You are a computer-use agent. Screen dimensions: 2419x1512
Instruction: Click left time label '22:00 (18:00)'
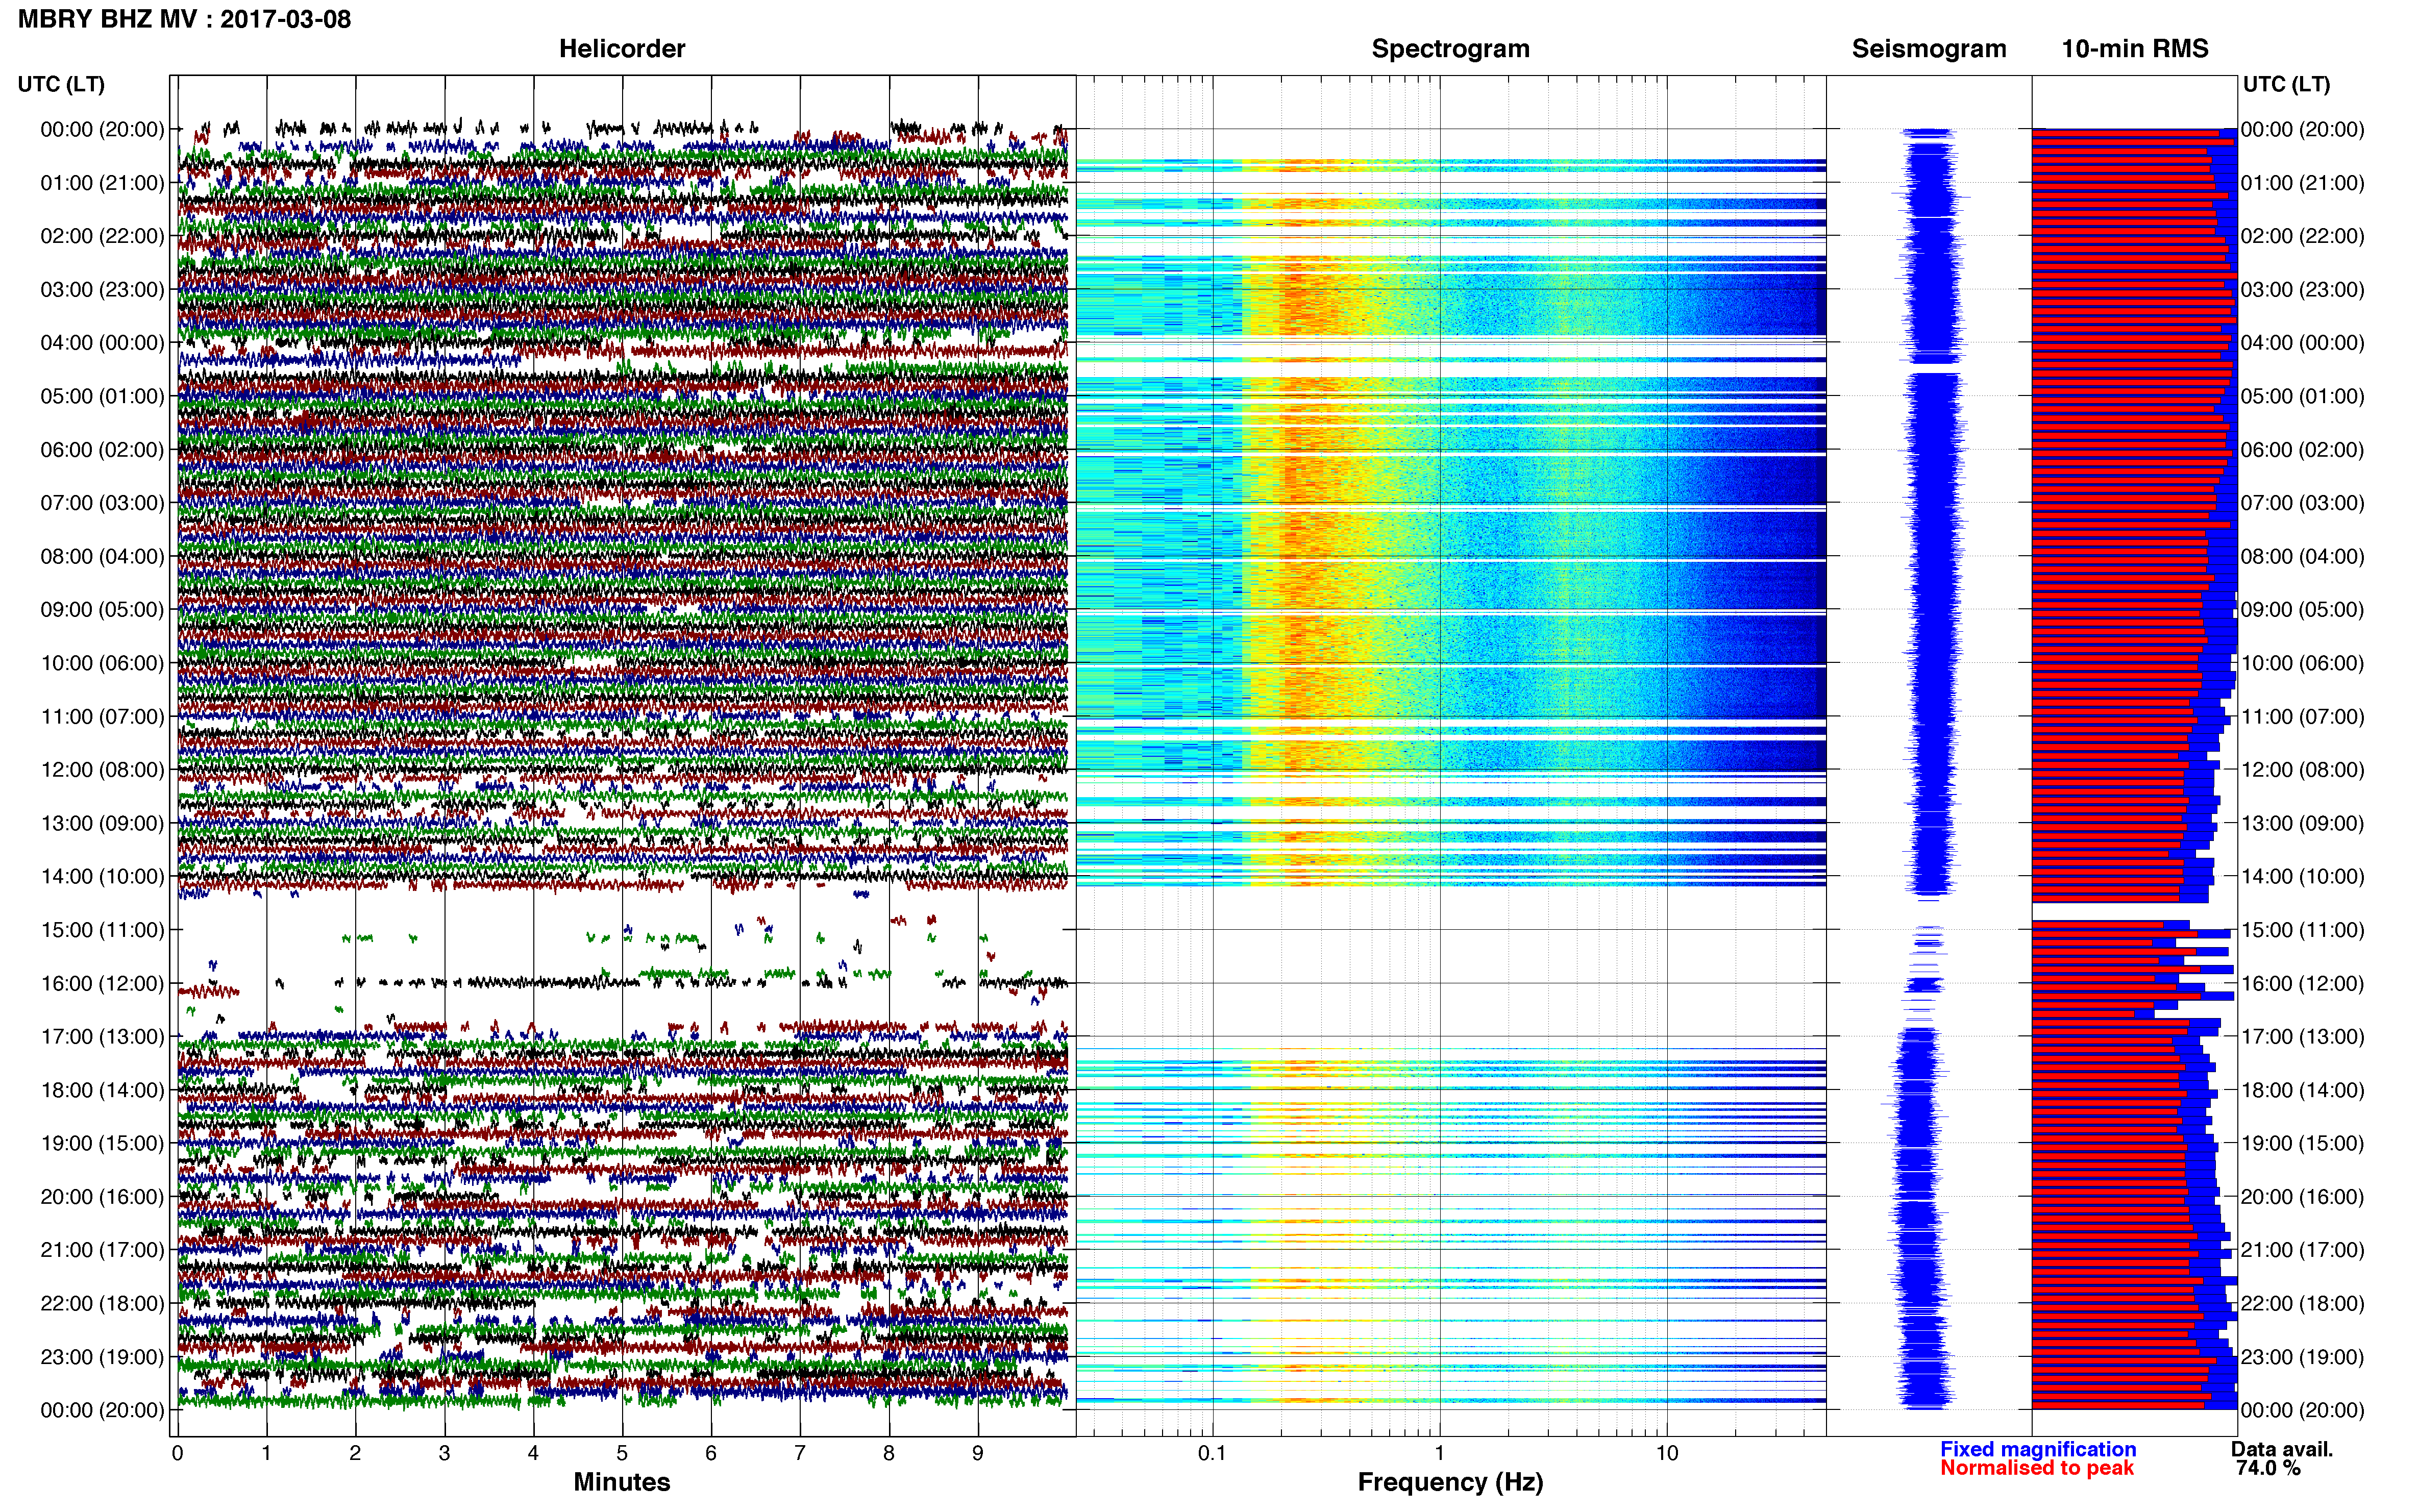coord(102,1304)
